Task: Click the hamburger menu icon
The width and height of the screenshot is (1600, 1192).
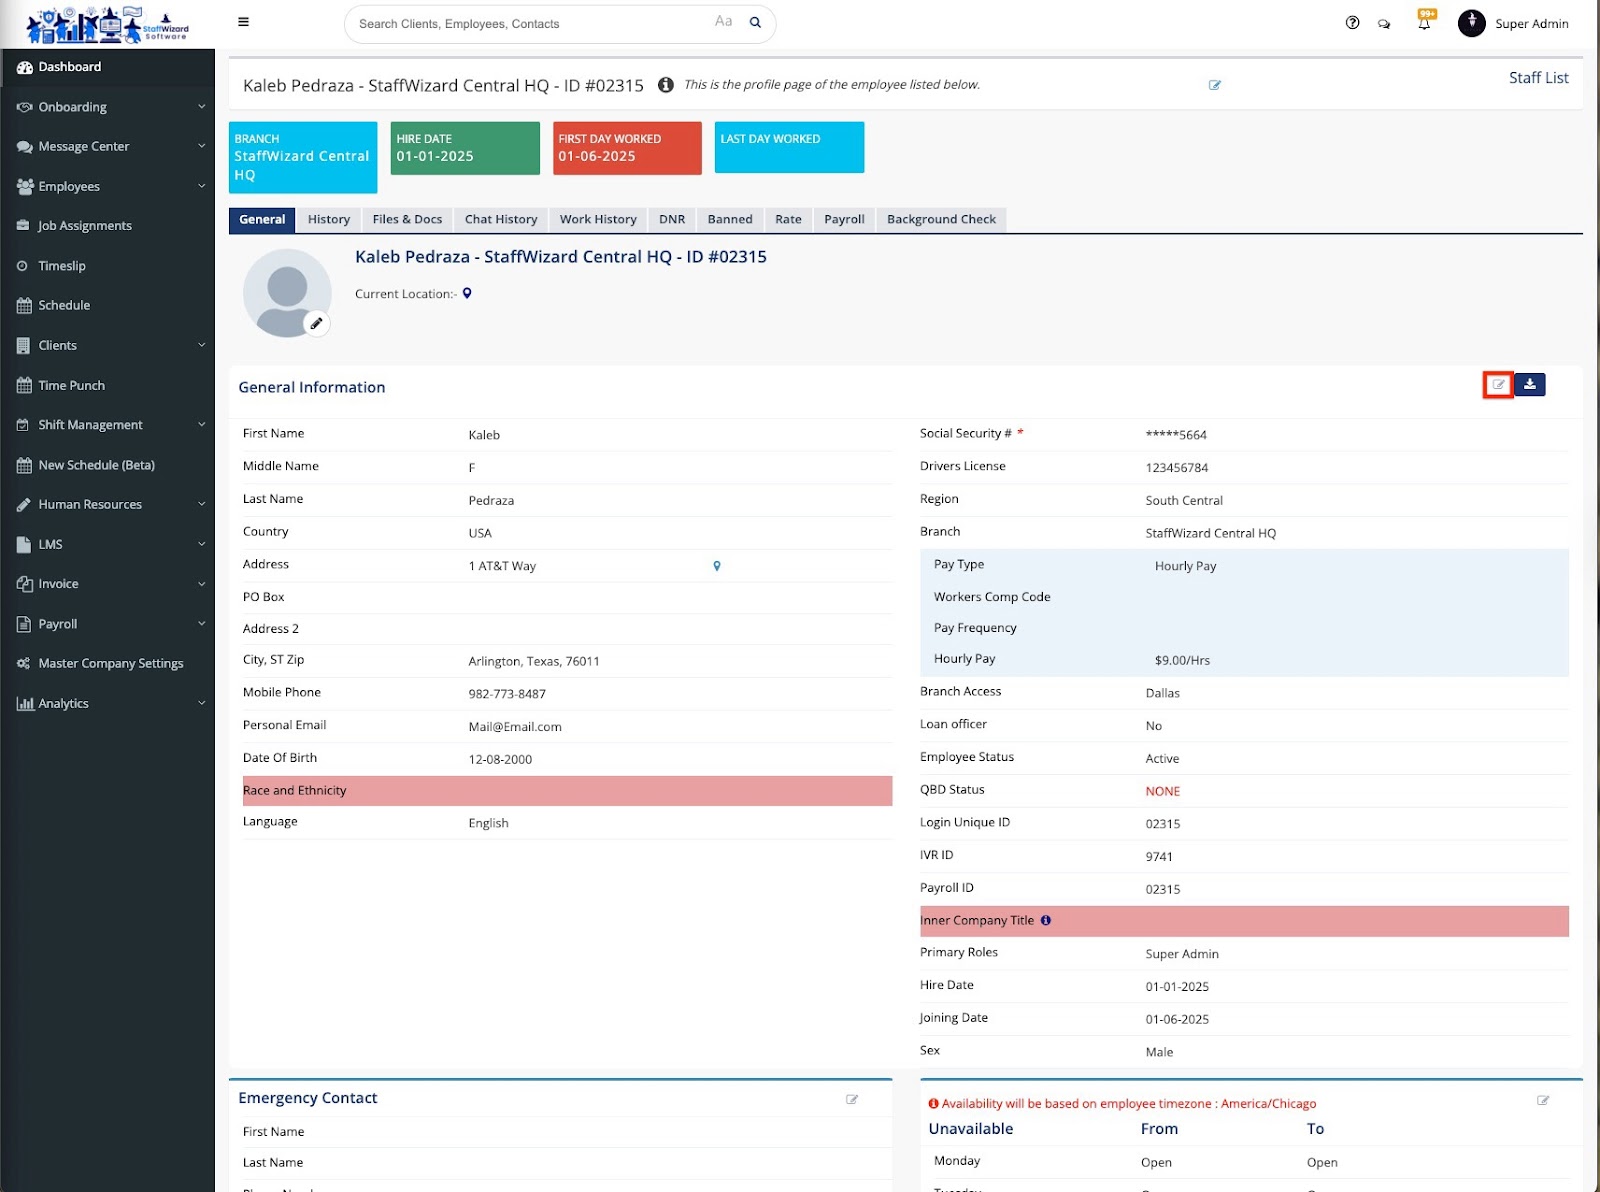Action: [243, 22]
